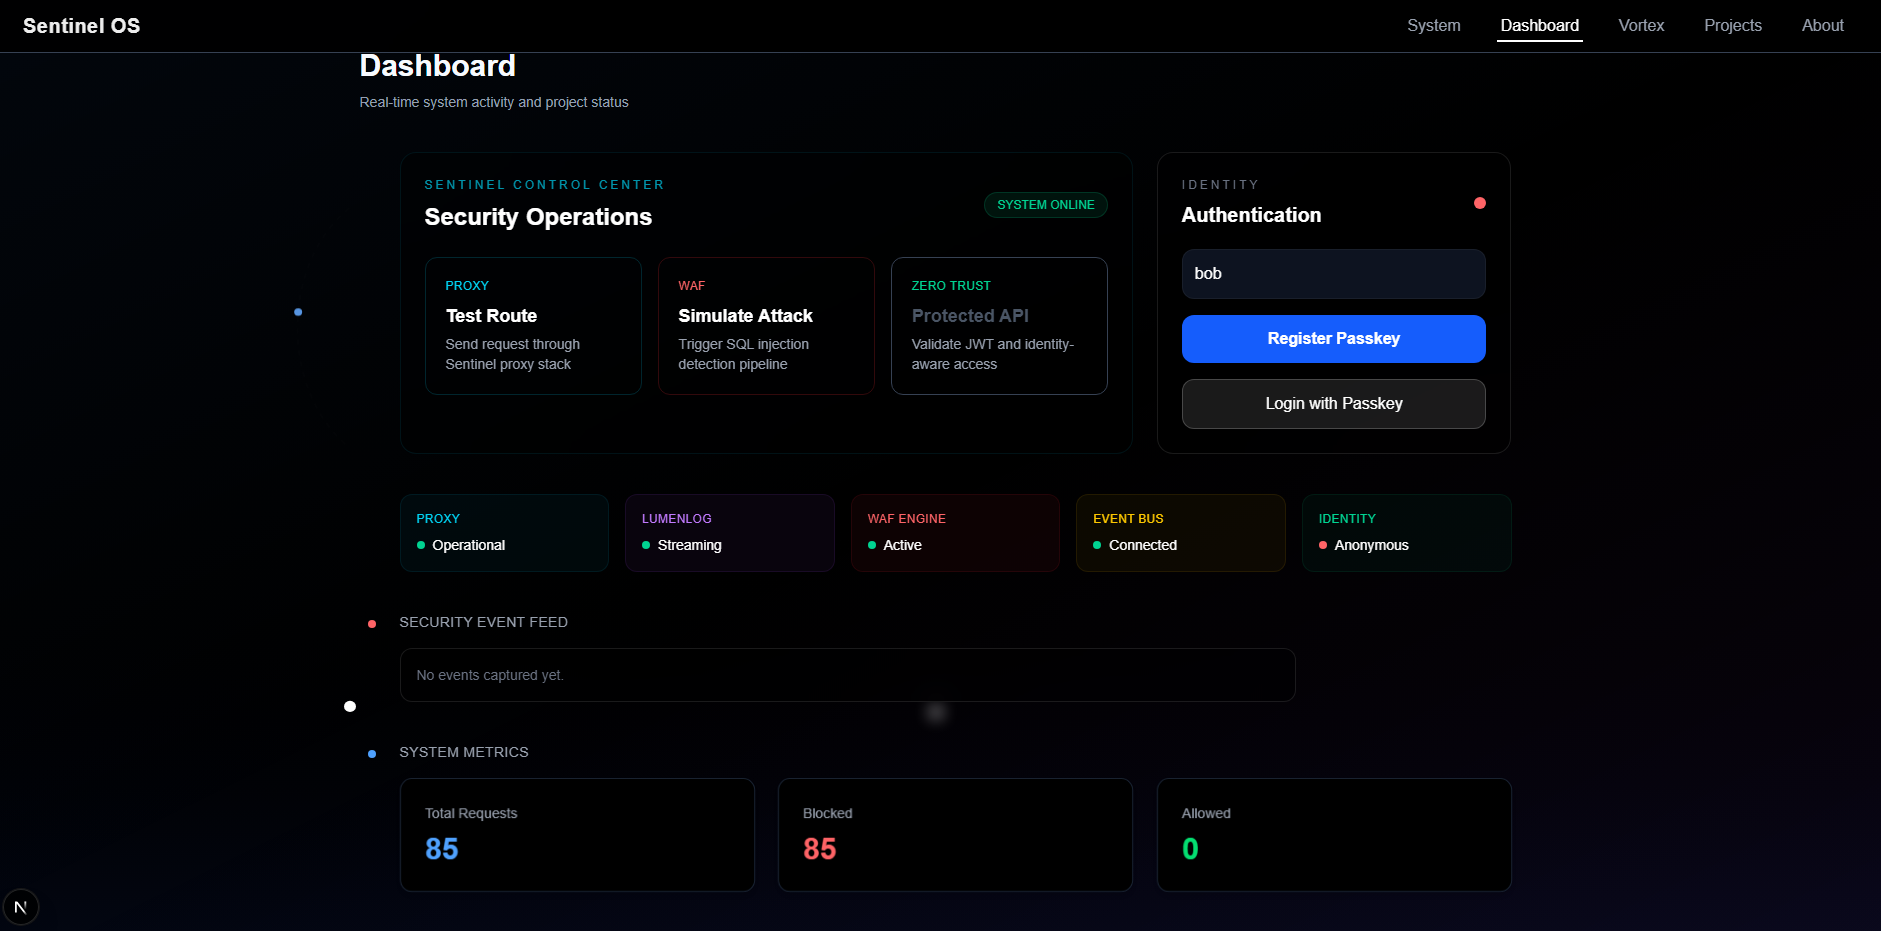Go to the Vortex page
Image resolution: width=1881 pixels, height=931 pixels.
[x=1641, y=26]
